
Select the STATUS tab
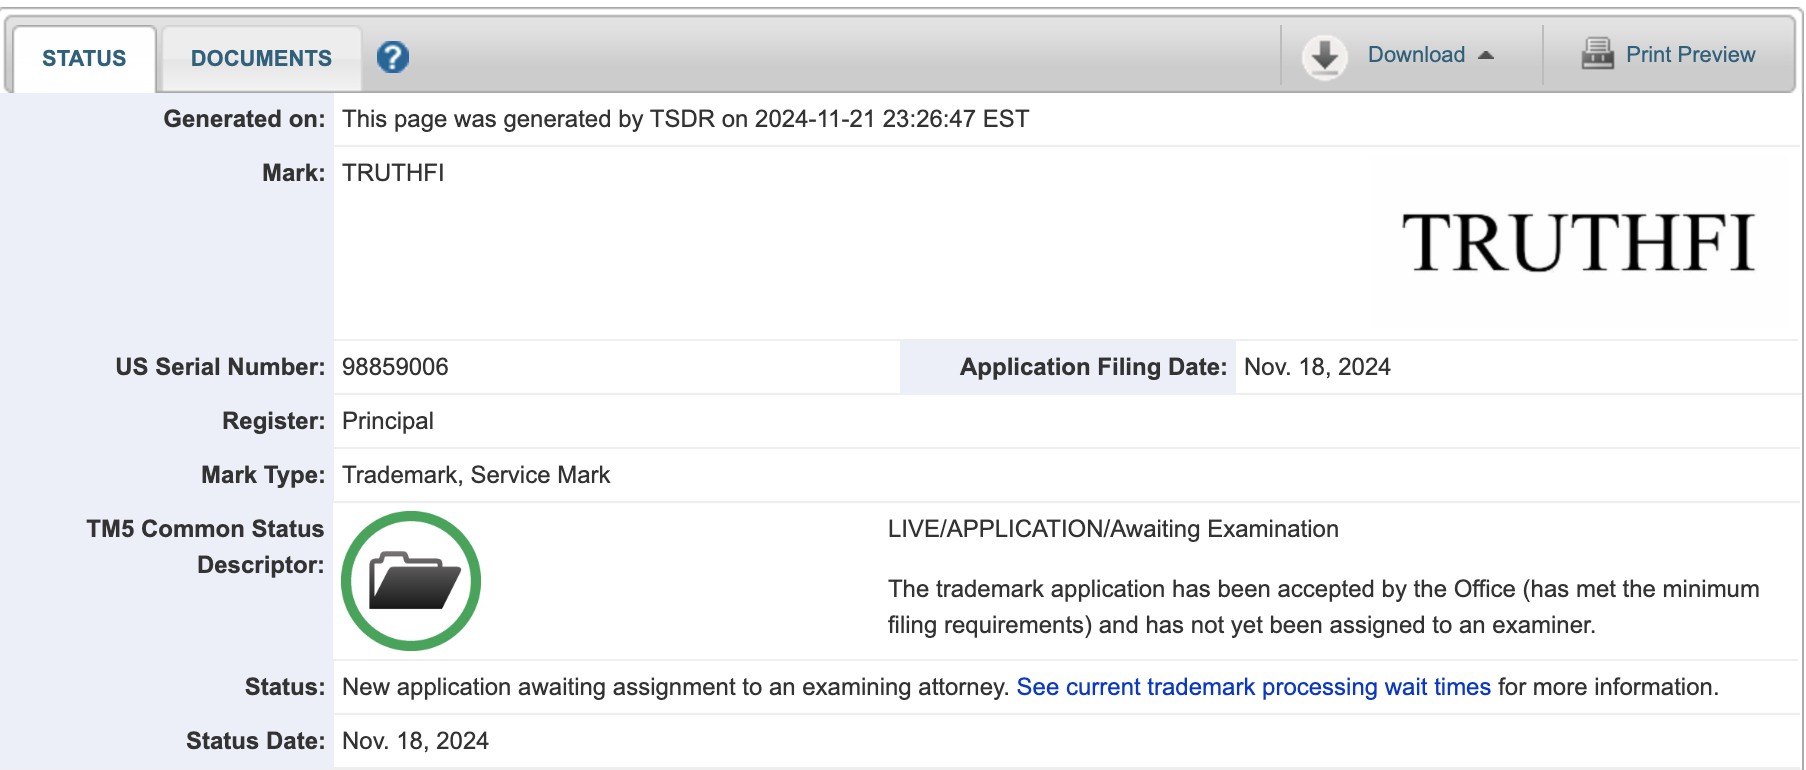tap(84, 58)
